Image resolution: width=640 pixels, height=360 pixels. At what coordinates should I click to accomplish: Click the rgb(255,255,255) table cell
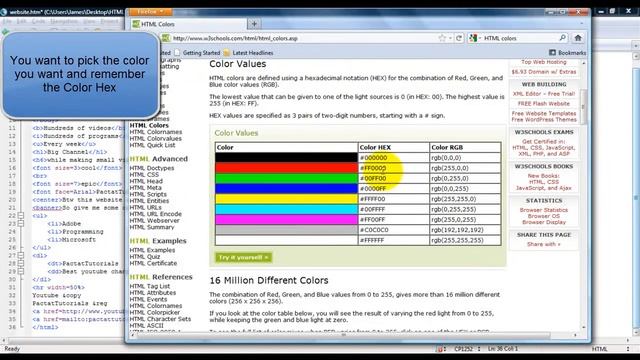coord(465,240)
